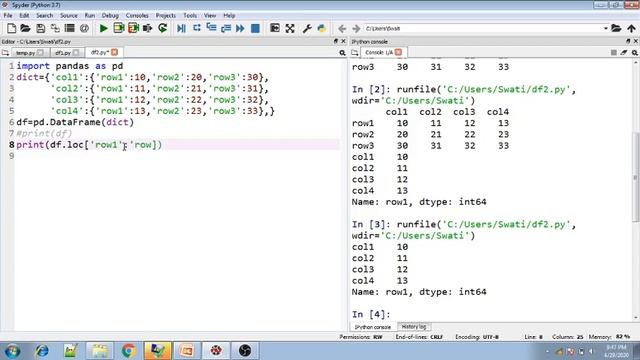Click the @ symbol finder icon
Viewport: 640px width, 360px height.
pyautogui.click(x=84, y=28)
